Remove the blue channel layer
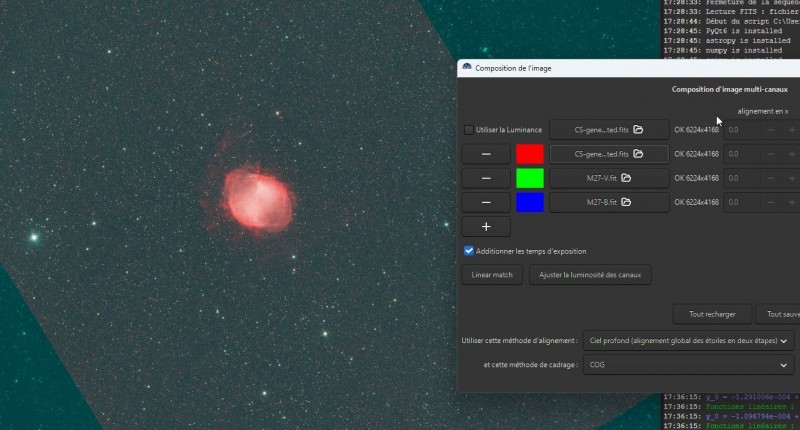This screenshot has width=800, height=430. click(x=486, y=203)
